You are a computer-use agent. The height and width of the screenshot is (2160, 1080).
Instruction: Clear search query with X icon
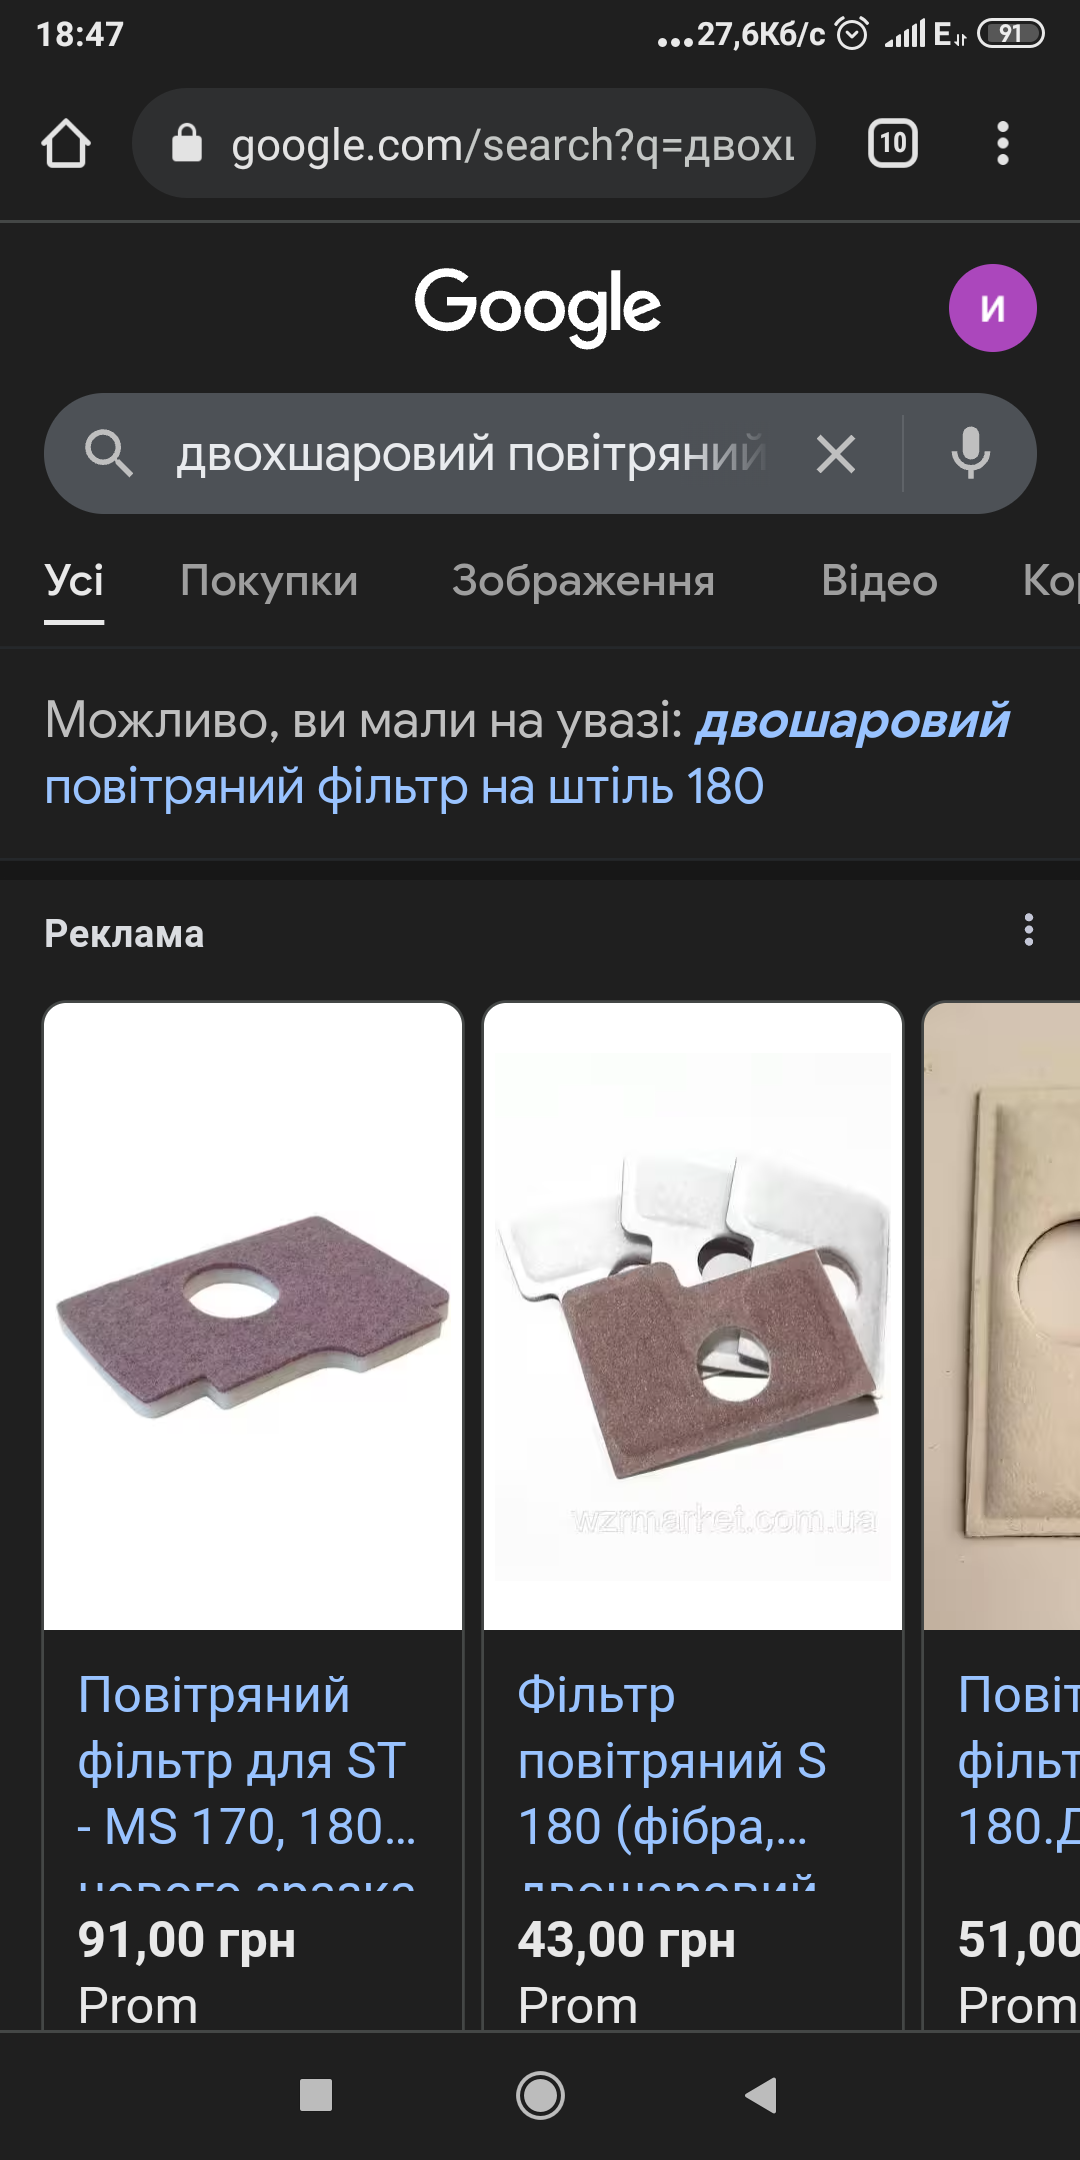click(x=836, y=454)
